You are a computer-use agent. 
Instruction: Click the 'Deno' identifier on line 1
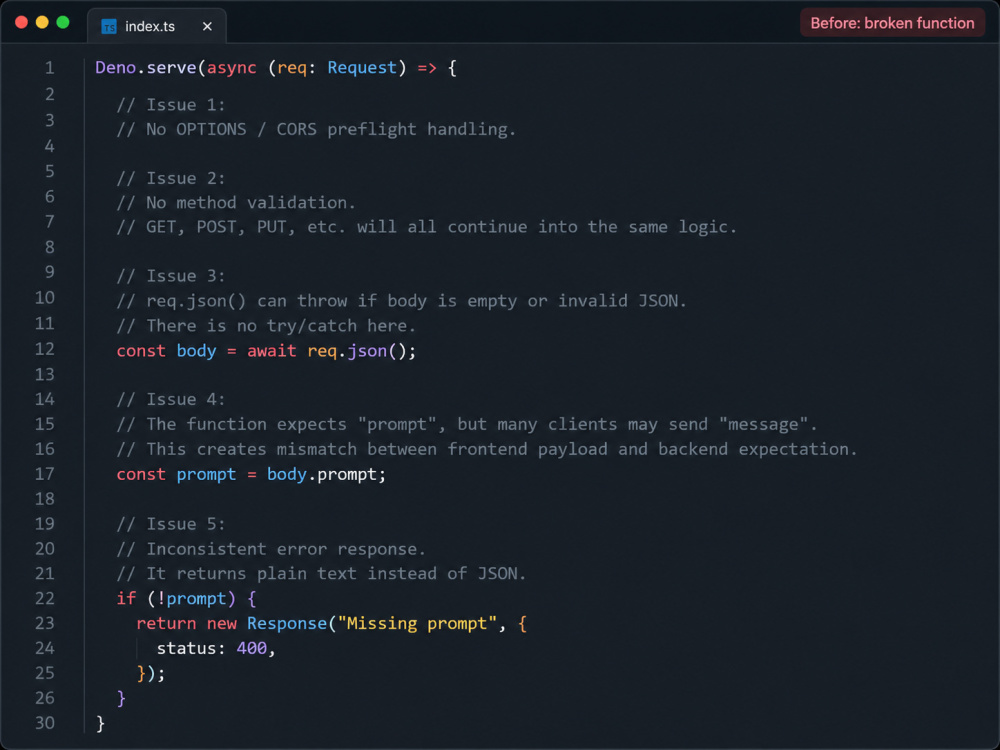click(x=115, y=68)
